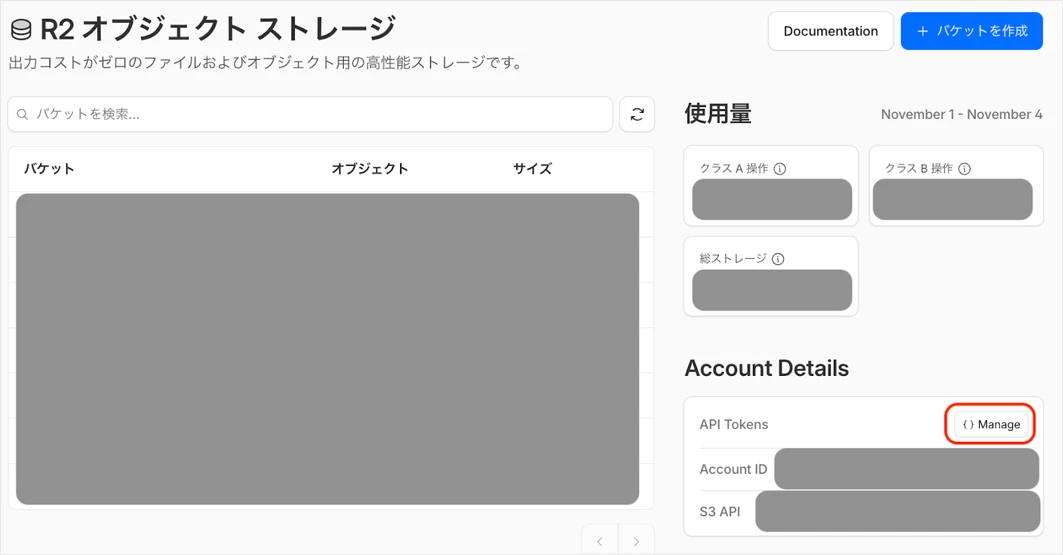The image size is (1063, 555).
Task: Click the R2 オブジェクト ストレージ title
Action: (218, 30)
